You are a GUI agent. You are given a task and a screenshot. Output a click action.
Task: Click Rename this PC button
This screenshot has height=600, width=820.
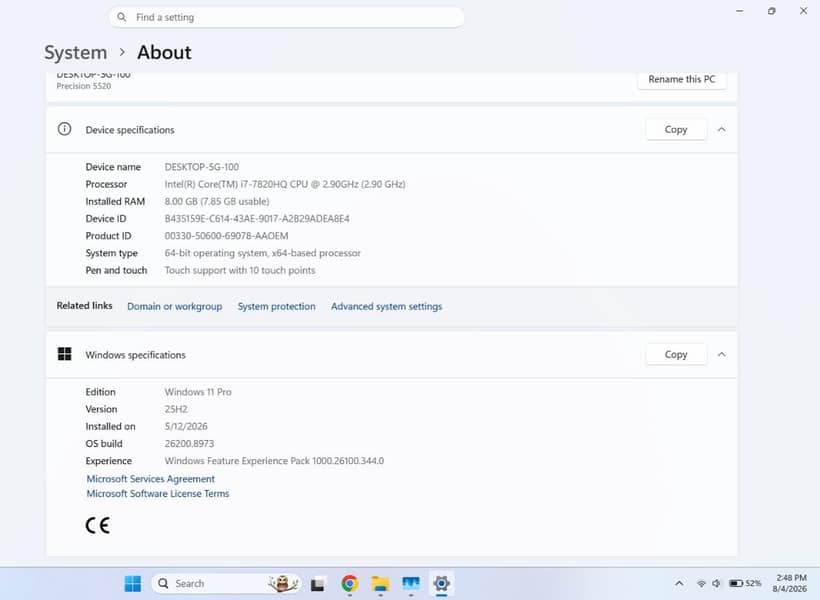(x=682, y=79)
